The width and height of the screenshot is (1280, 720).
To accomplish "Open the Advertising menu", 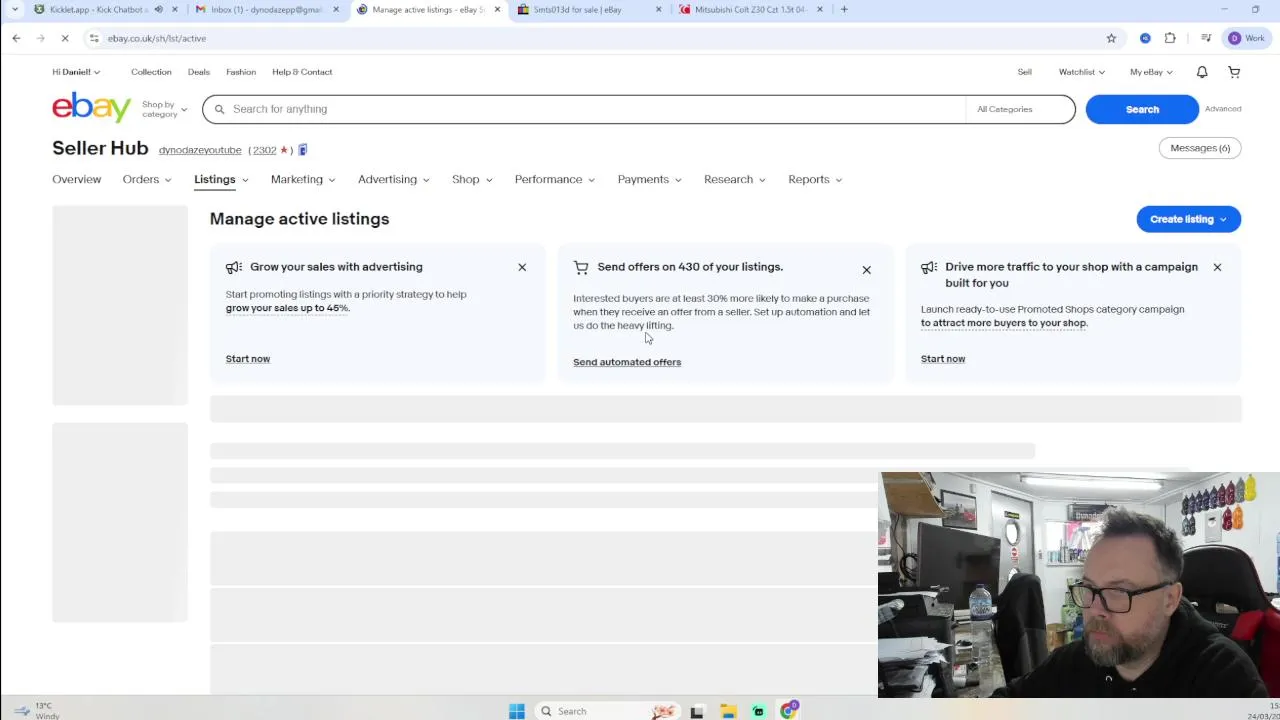I will tap(394, 179).
